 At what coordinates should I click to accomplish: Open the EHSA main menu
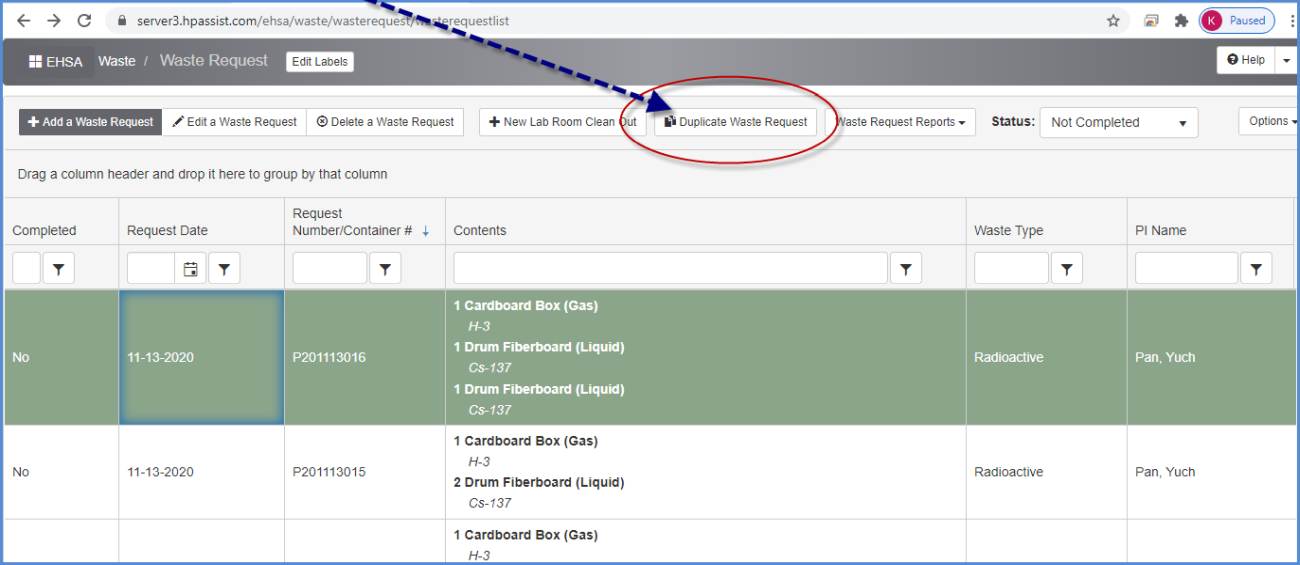[x=57, y=61]
